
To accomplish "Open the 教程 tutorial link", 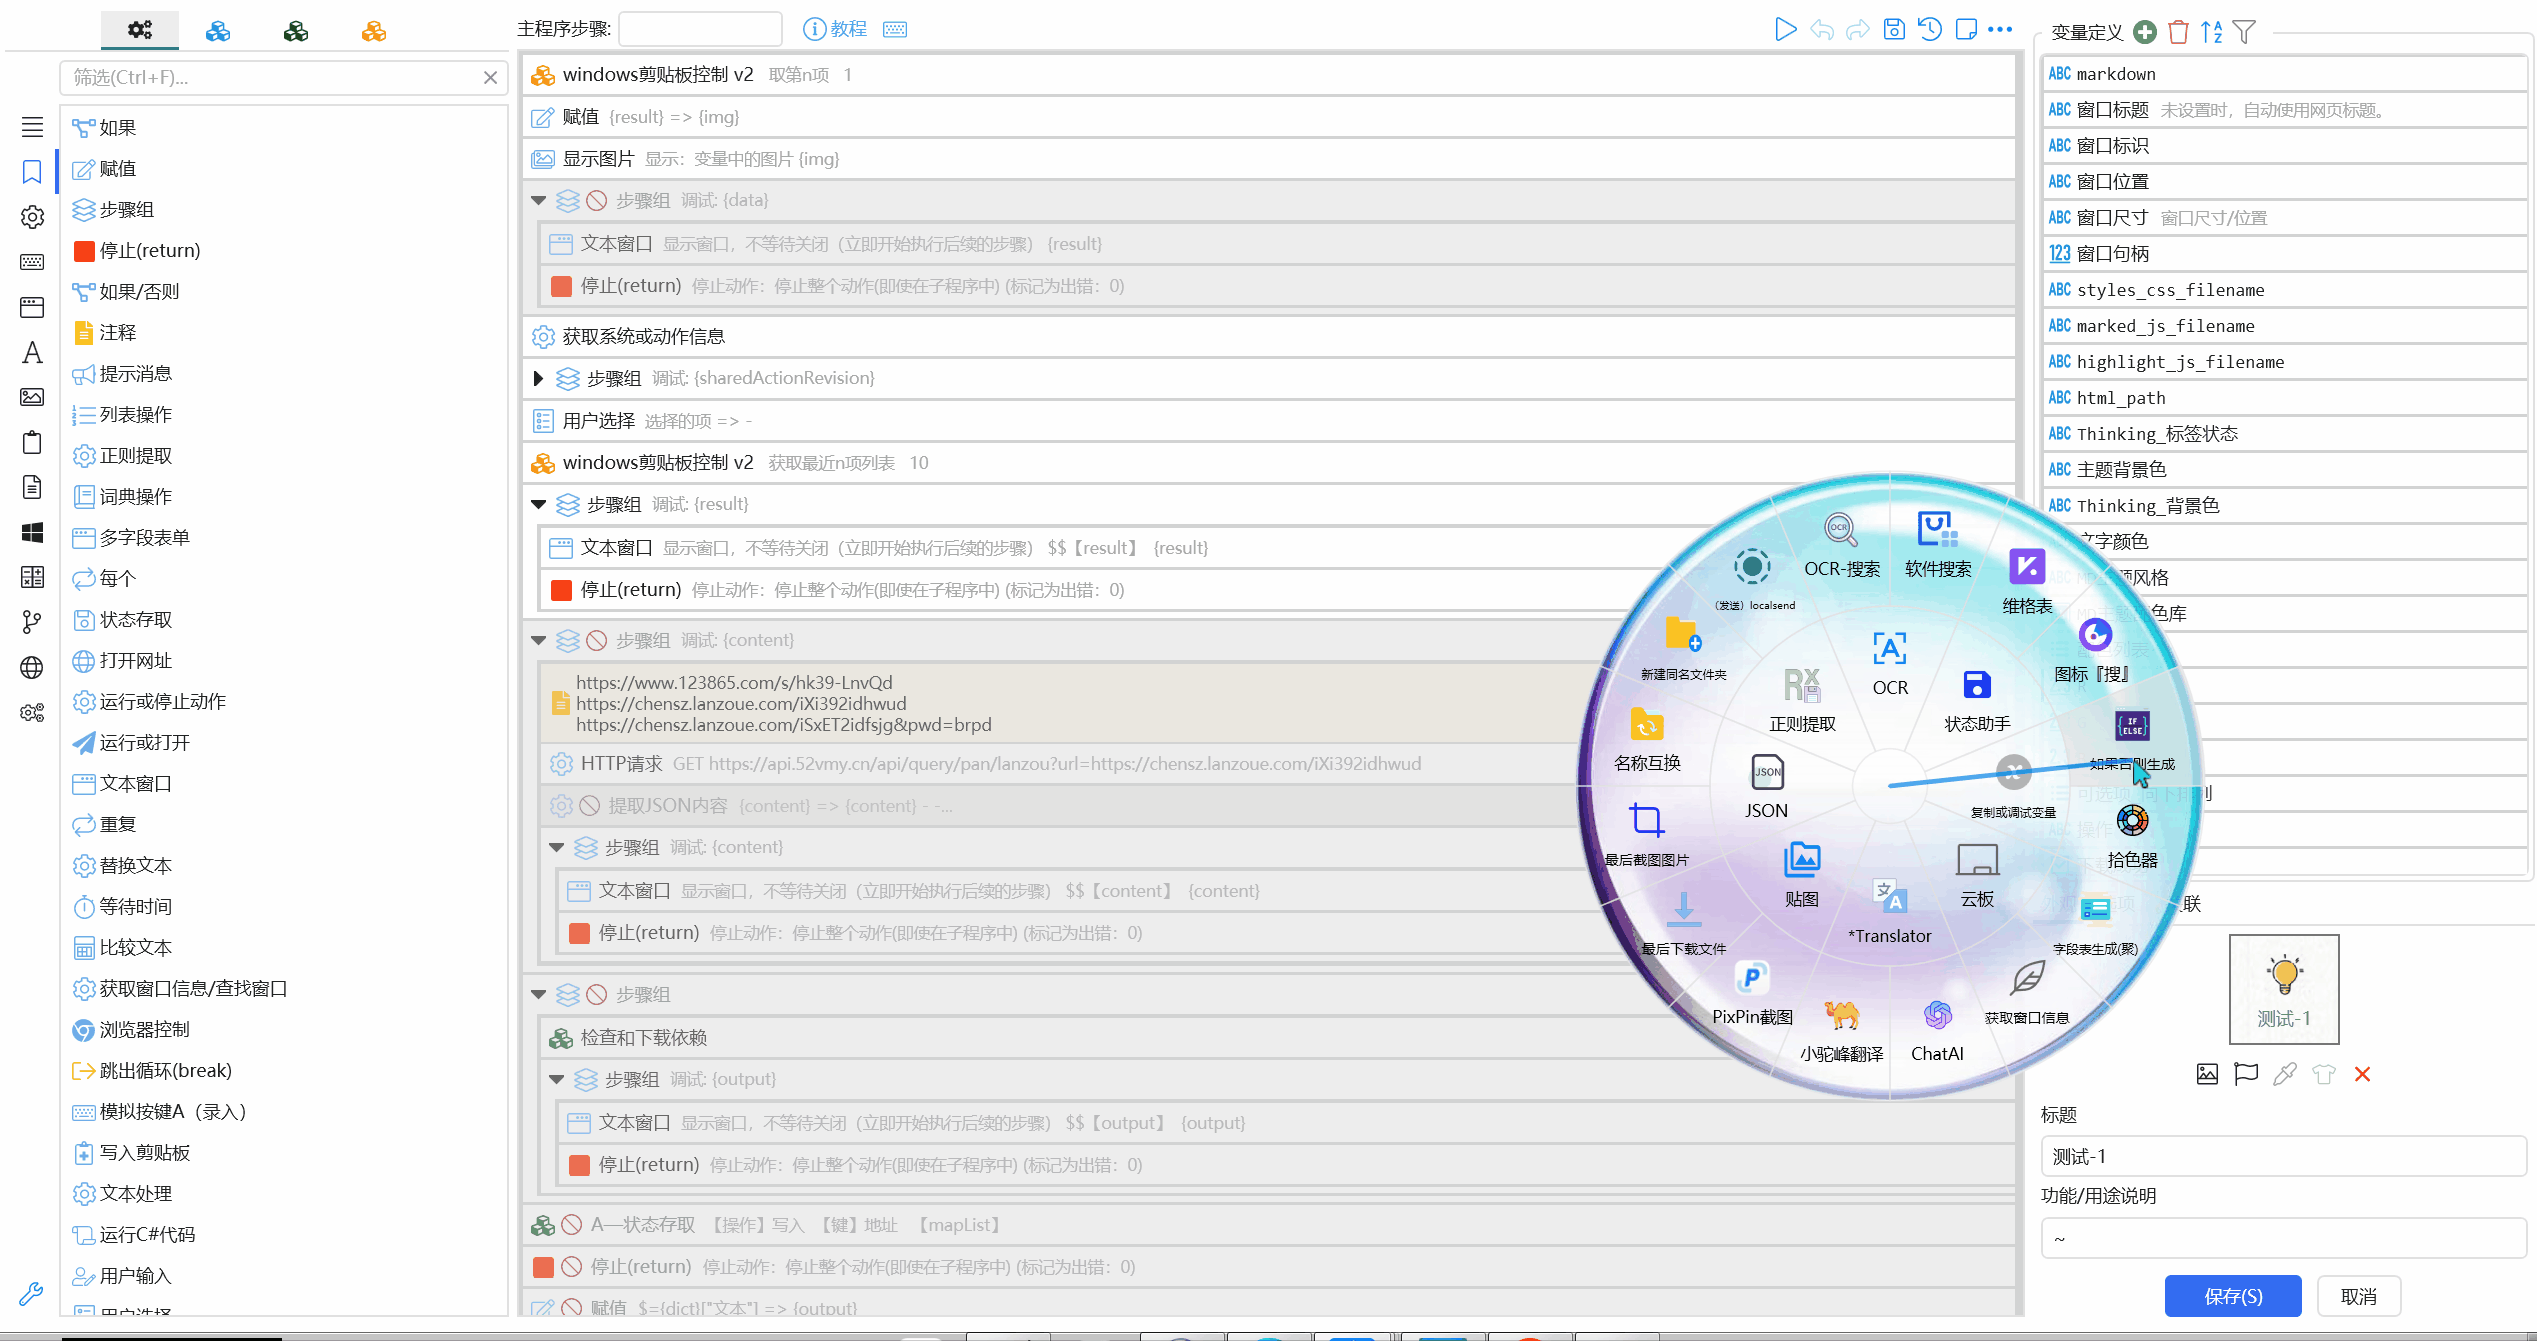I will pyautogui.click(x=835, y=29).
